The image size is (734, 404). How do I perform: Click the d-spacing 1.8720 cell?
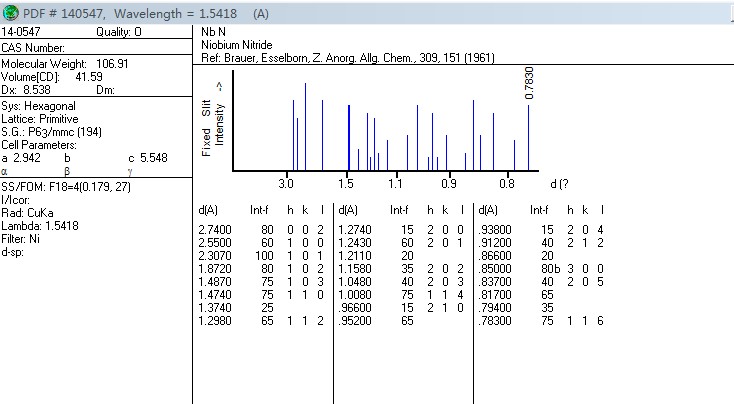215,269
